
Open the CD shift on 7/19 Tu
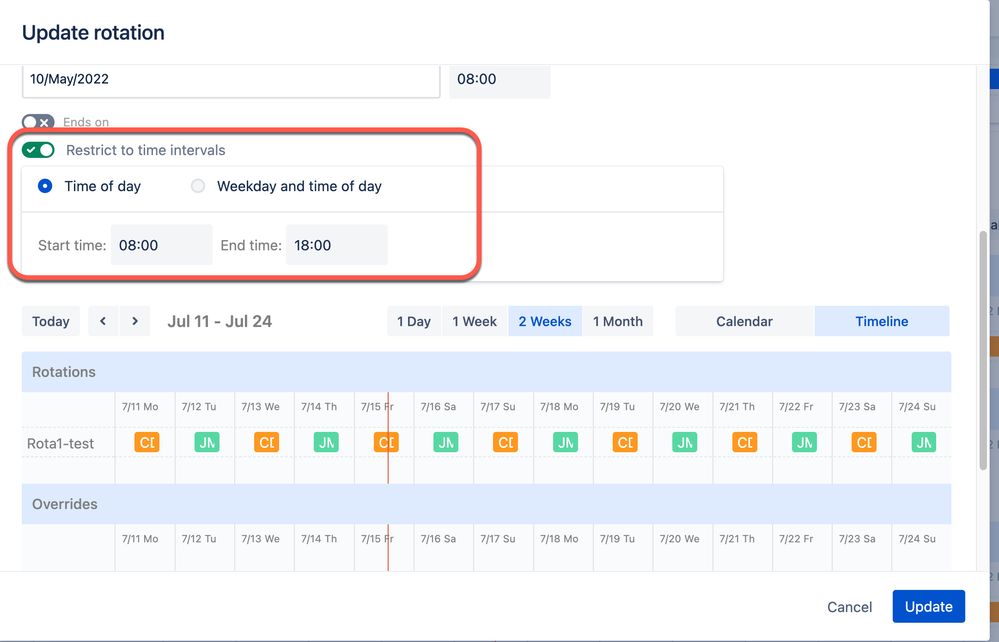coord(625,442)
